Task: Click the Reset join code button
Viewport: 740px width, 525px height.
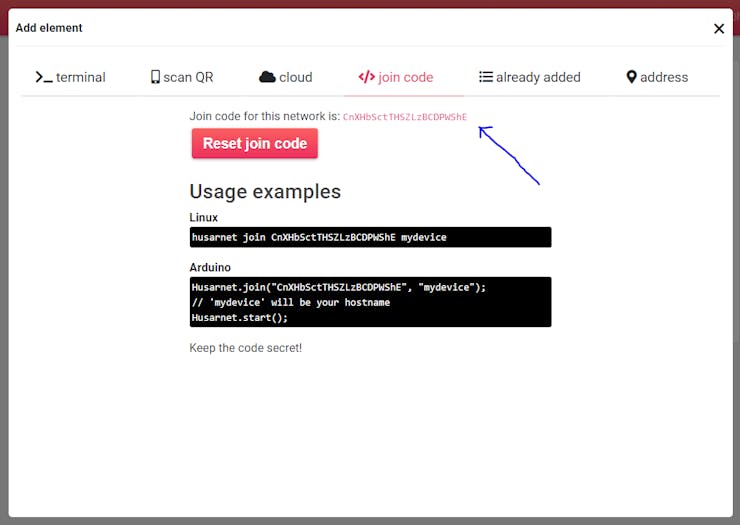Action: tap(255, 144)
